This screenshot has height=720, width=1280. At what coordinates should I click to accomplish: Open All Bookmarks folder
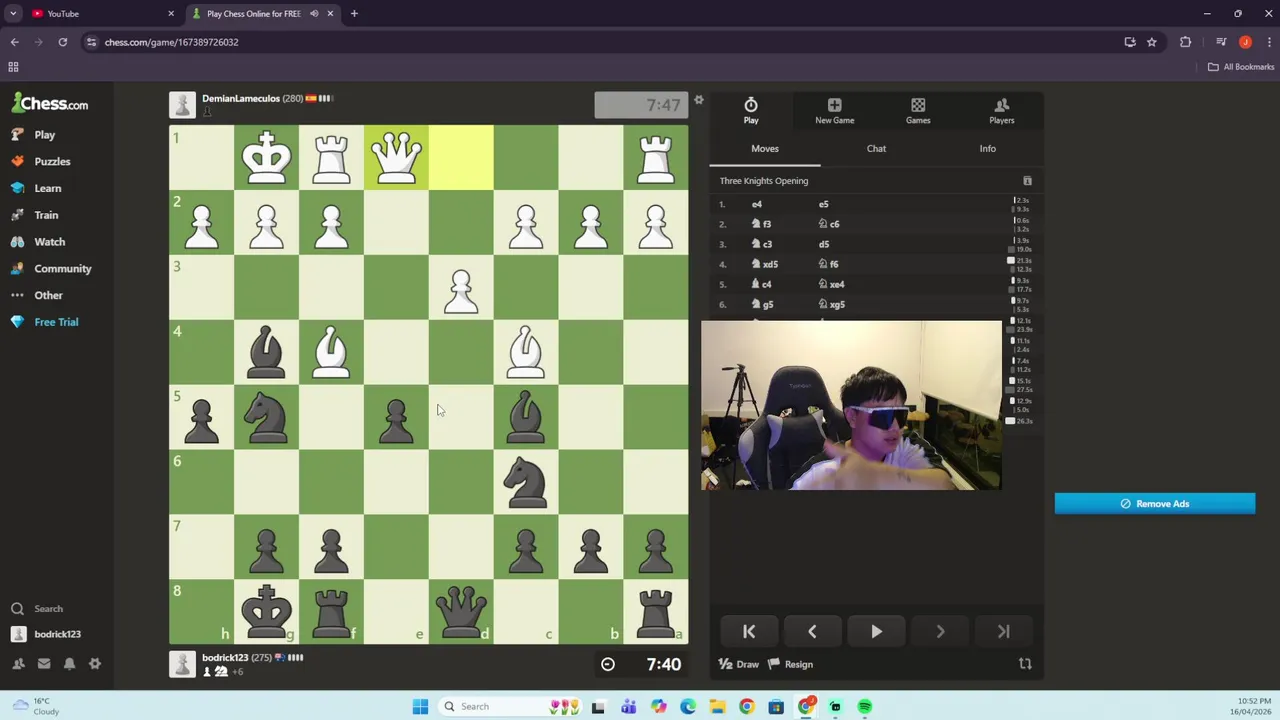click(x=1241, y=67)
